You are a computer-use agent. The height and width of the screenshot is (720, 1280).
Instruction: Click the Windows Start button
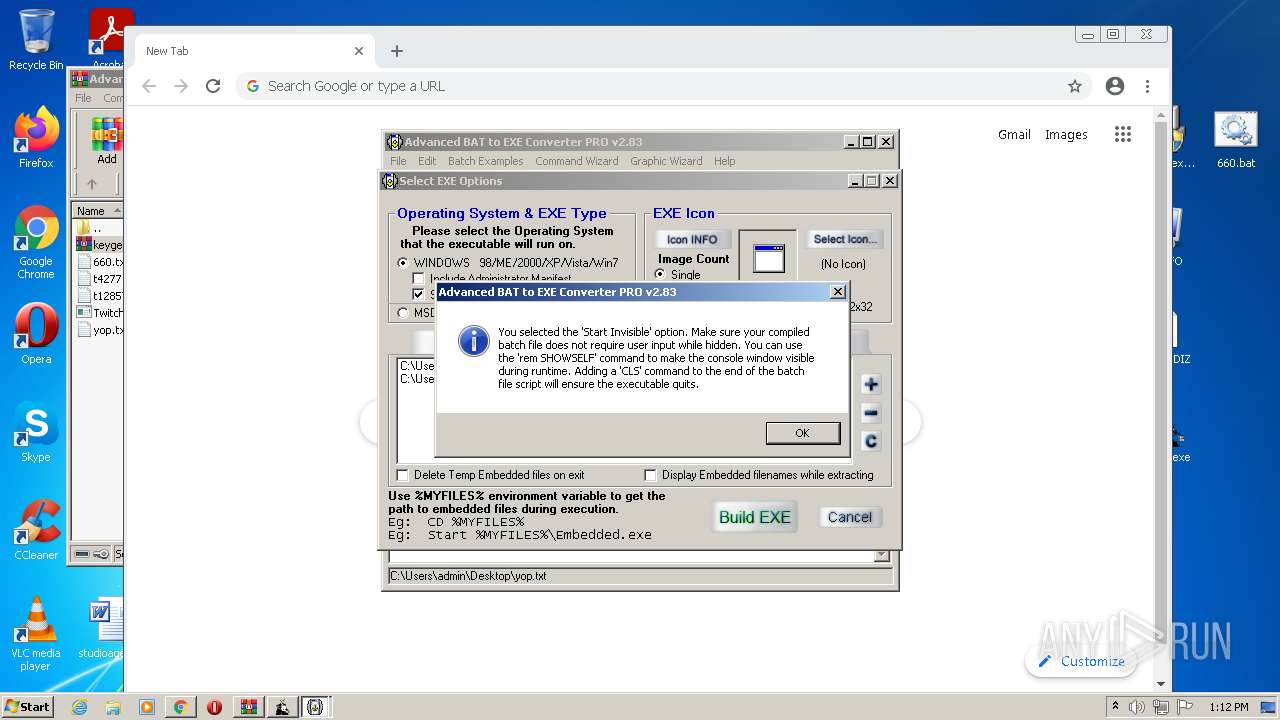[28, 706]
